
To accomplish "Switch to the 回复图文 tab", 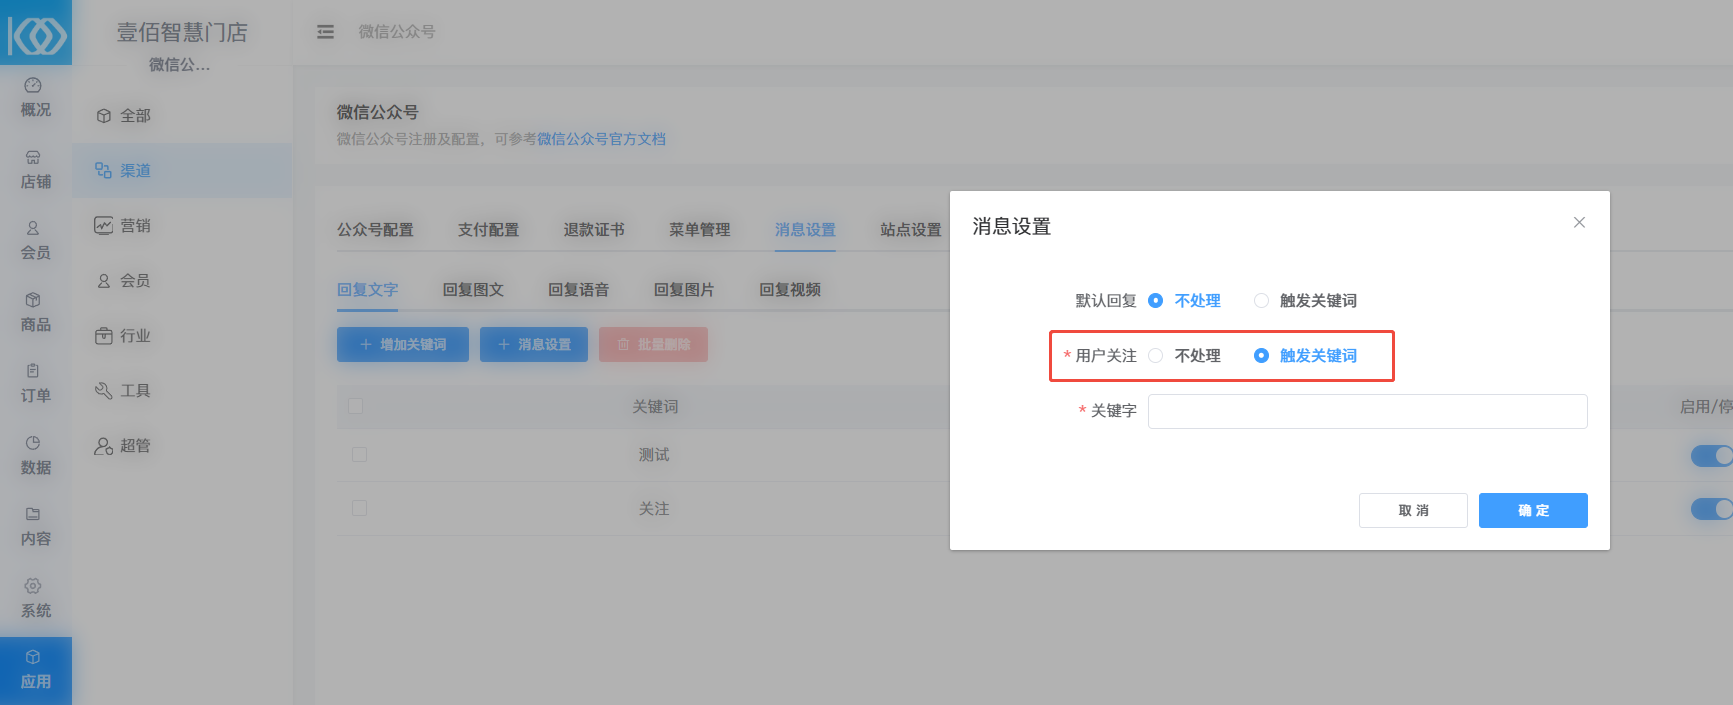I will coord(473,290).
